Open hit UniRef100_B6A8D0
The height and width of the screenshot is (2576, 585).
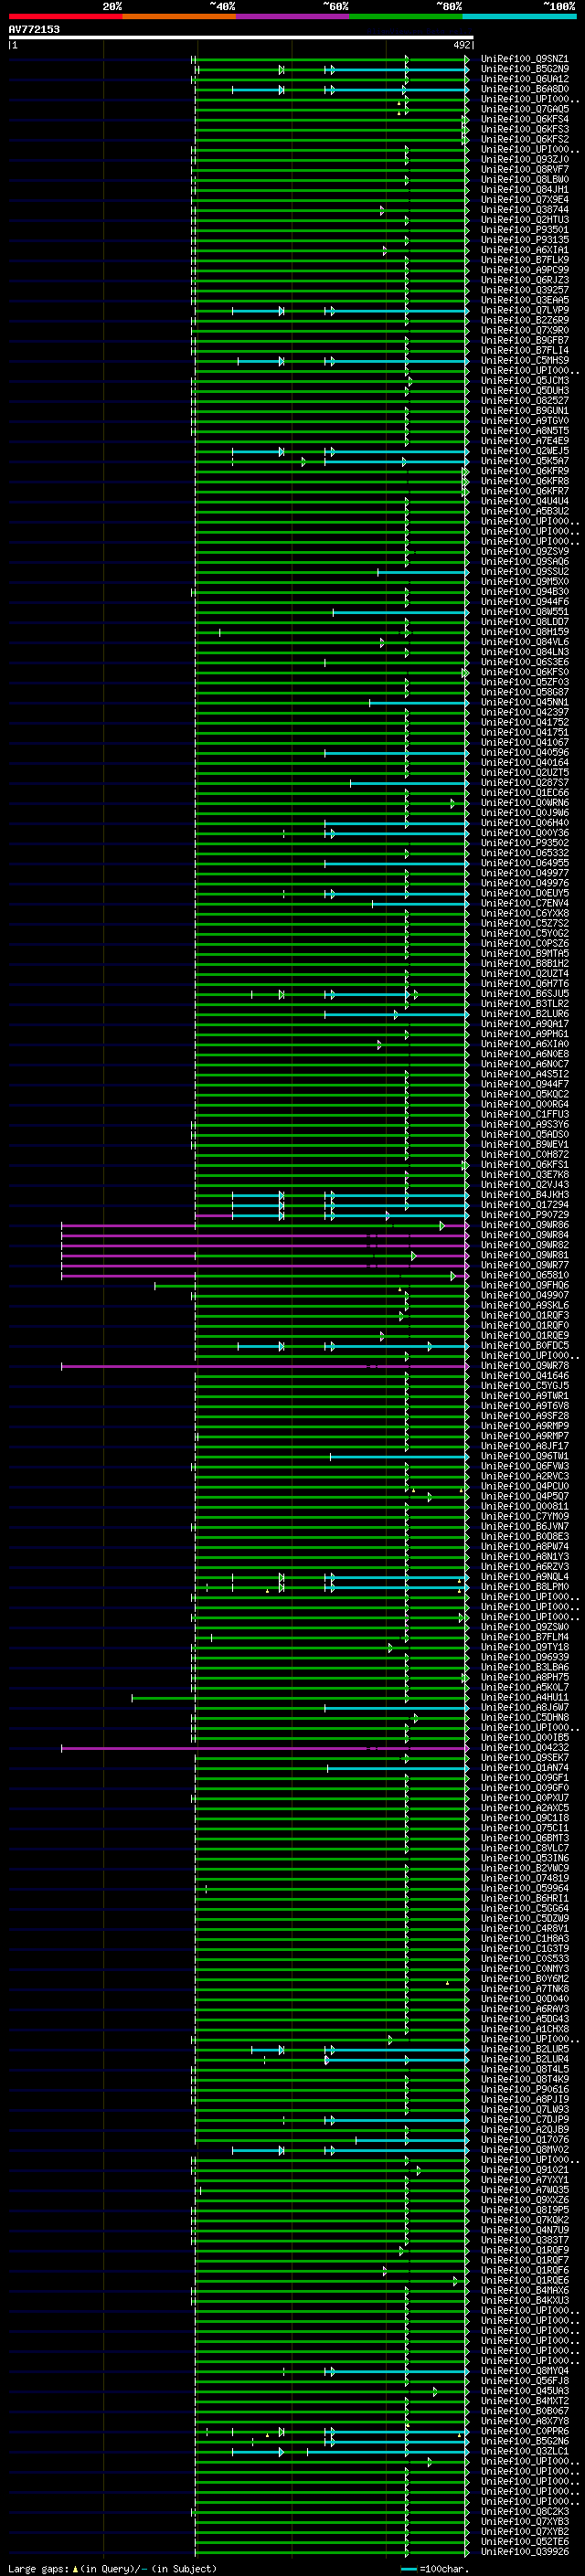point(524,89)
